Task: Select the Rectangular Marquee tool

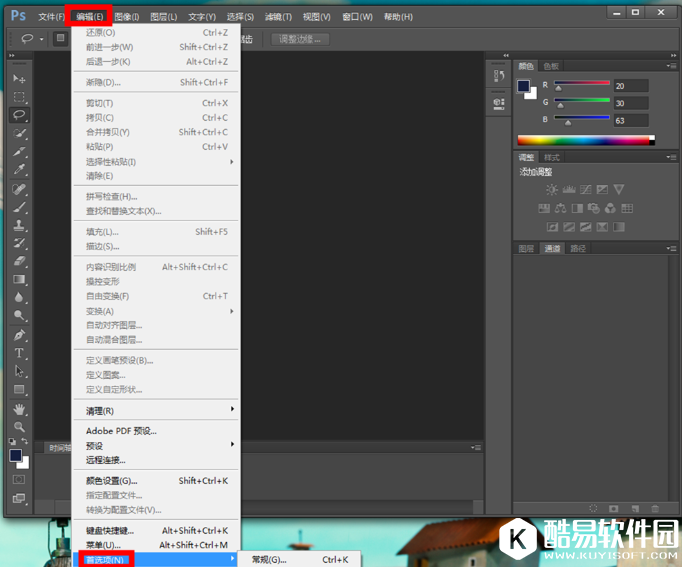Action: [x=19, y=97]
